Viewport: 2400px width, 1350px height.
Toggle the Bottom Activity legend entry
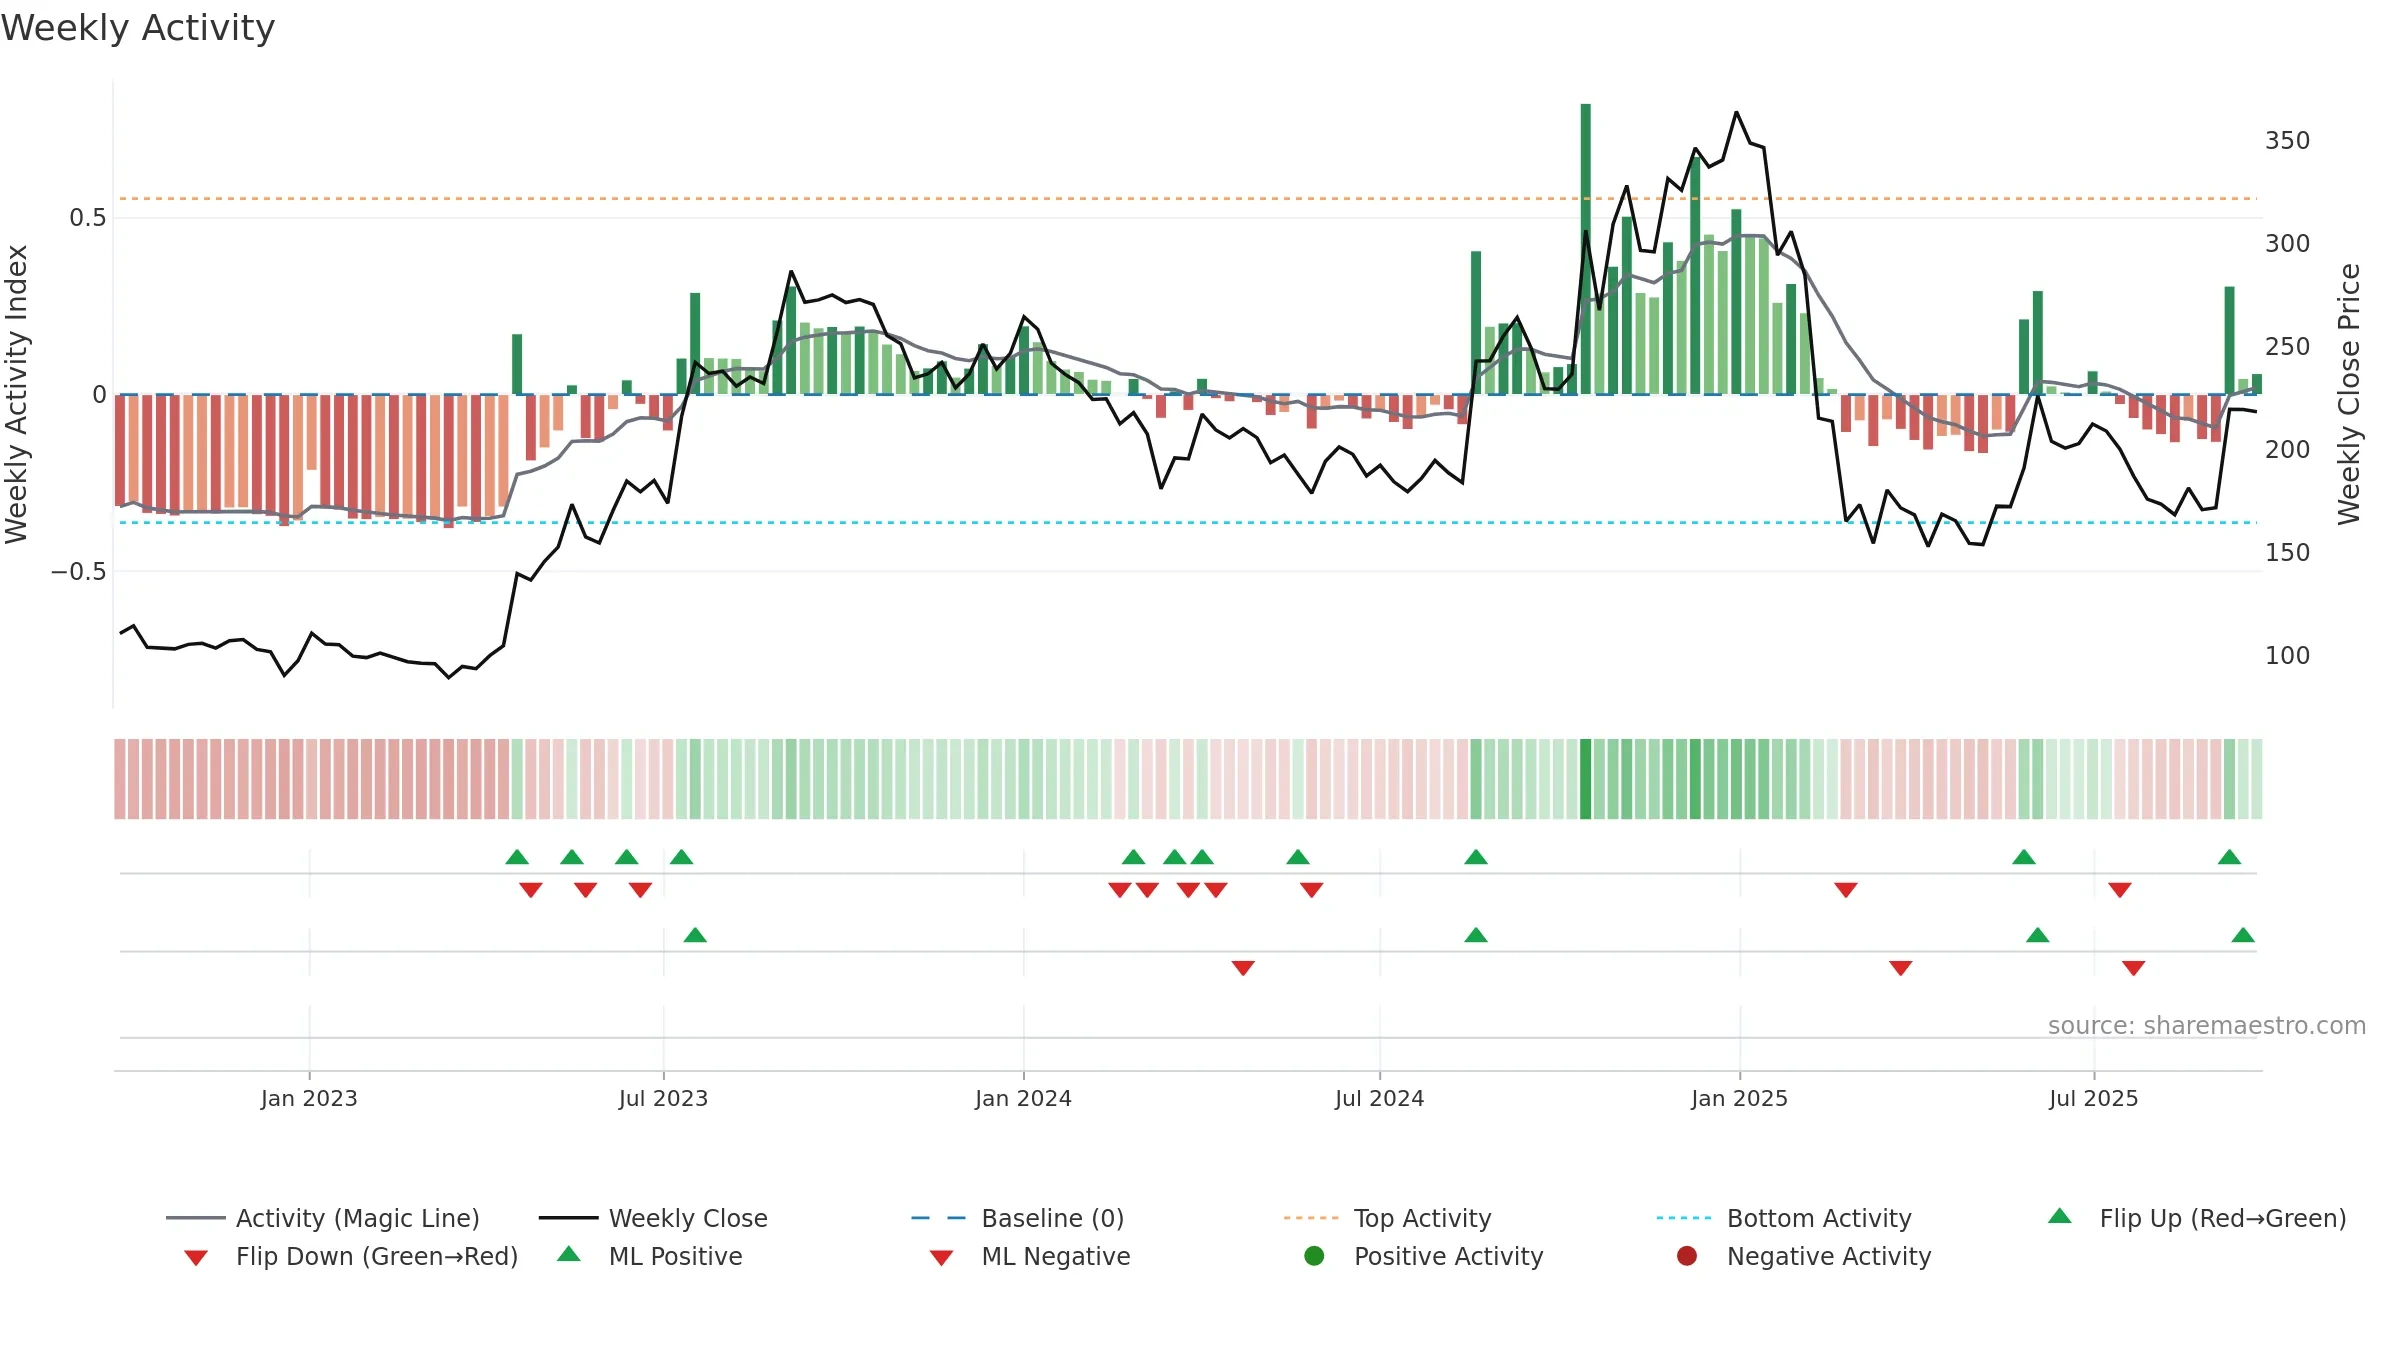pyautogui.click(x=1784, y=1218)
